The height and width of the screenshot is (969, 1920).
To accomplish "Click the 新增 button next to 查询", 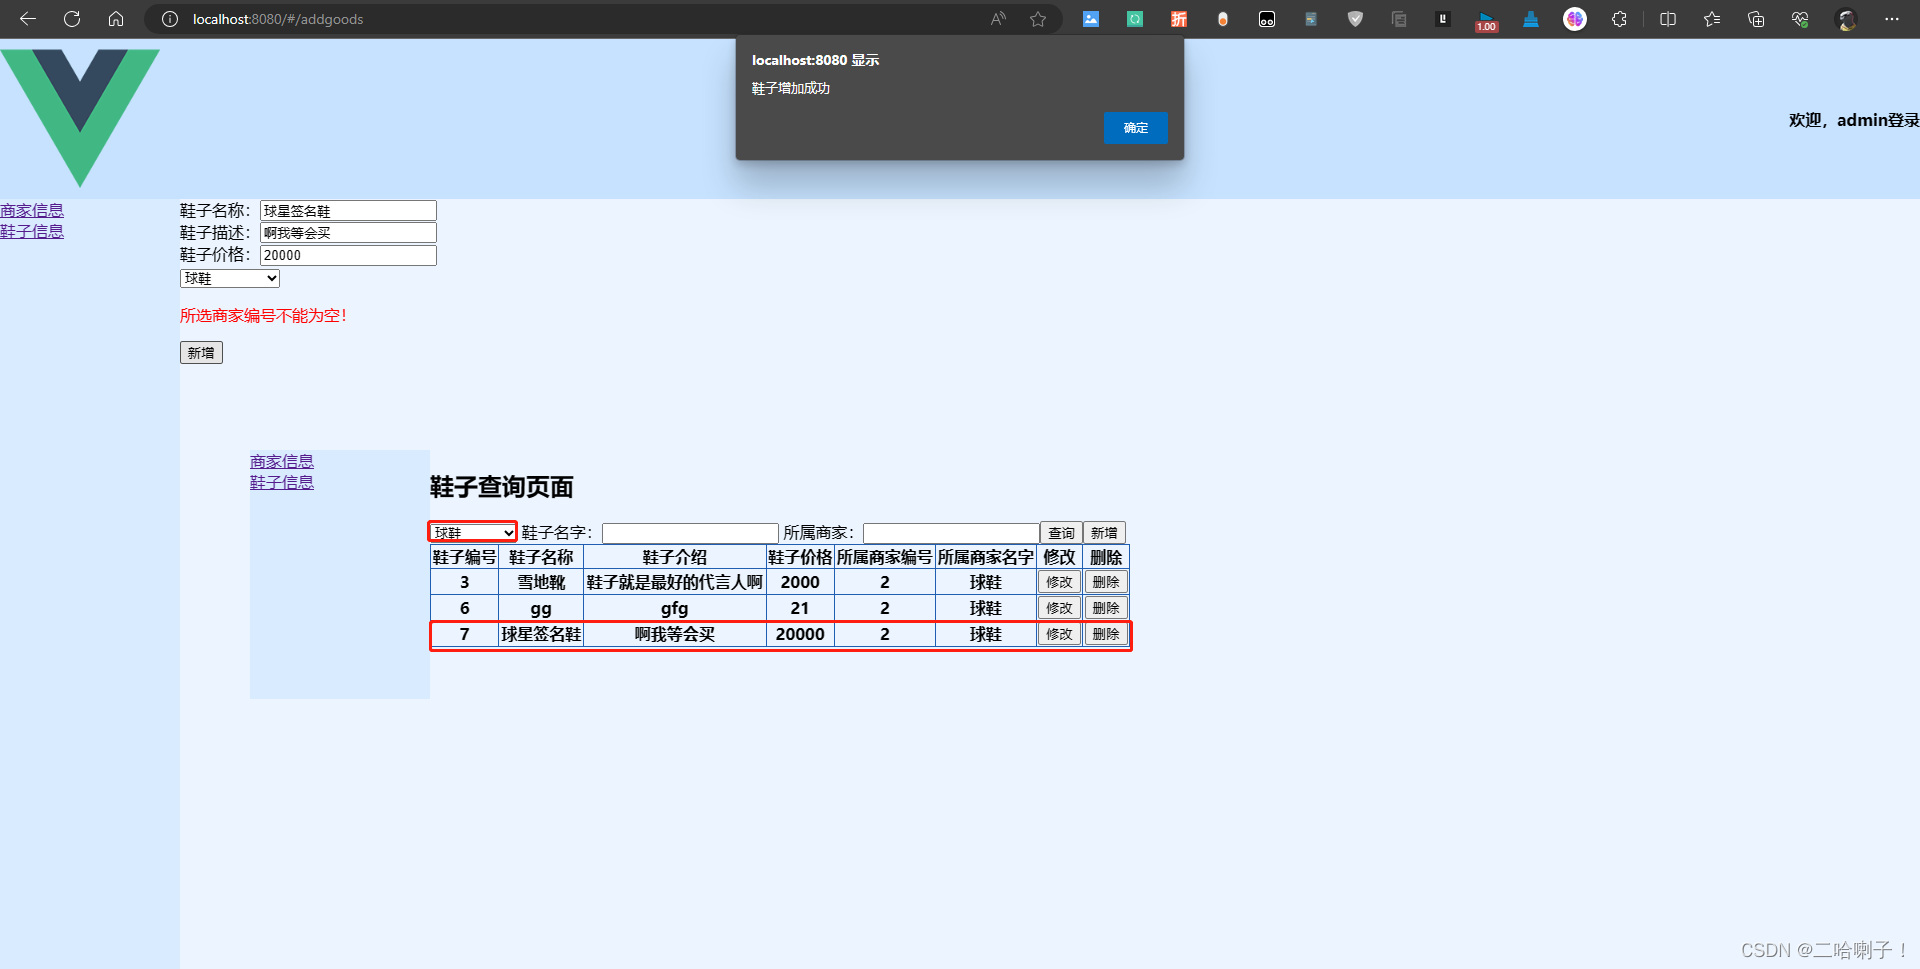I will (x=1104, y=533).
